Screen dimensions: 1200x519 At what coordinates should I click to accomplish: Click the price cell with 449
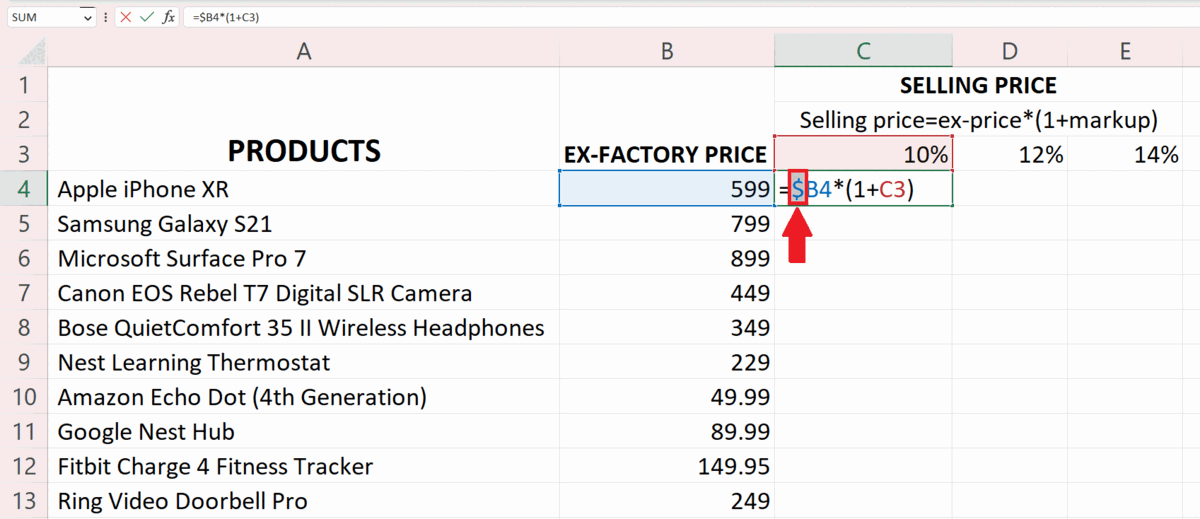[667, 292]
